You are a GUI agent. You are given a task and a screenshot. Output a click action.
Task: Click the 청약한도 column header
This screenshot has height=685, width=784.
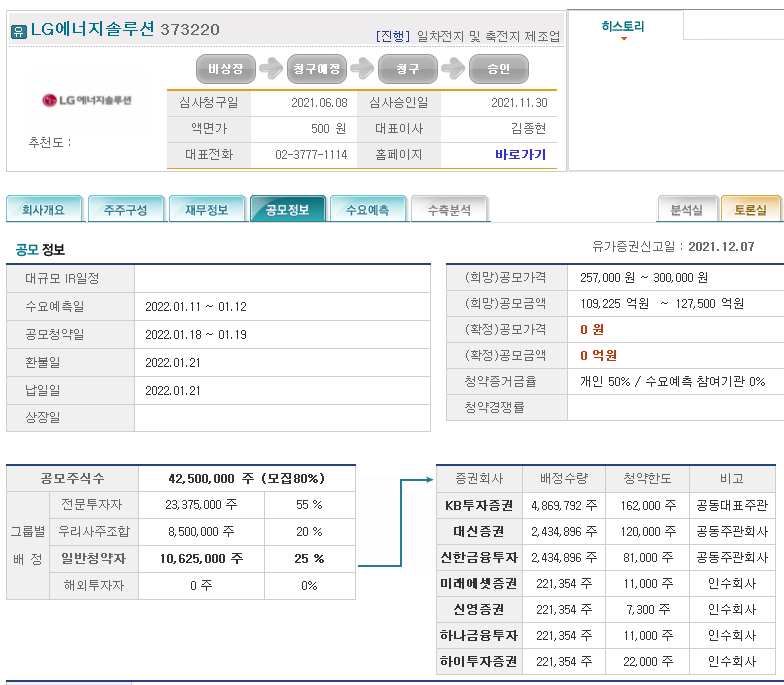[648, 478]
